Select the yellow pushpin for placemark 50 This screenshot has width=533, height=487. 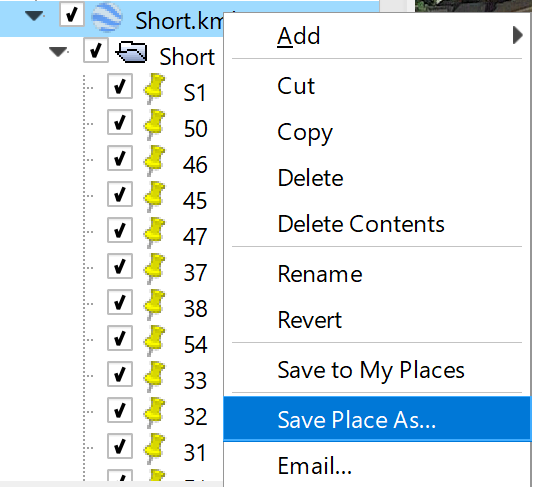coord(155,124)
